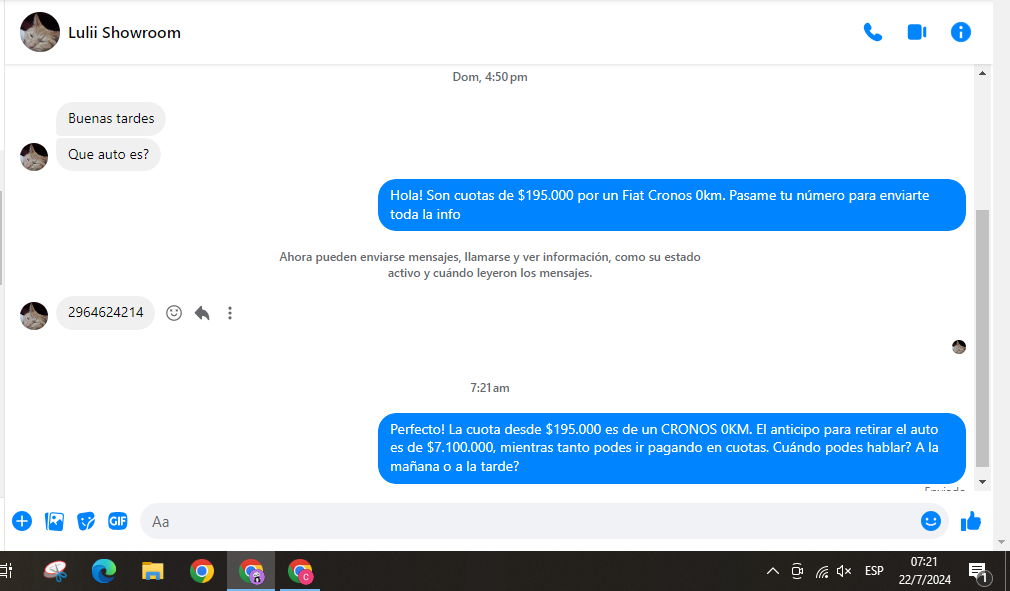
Task: Click muted volume tray icon
Action: (844, 571)
